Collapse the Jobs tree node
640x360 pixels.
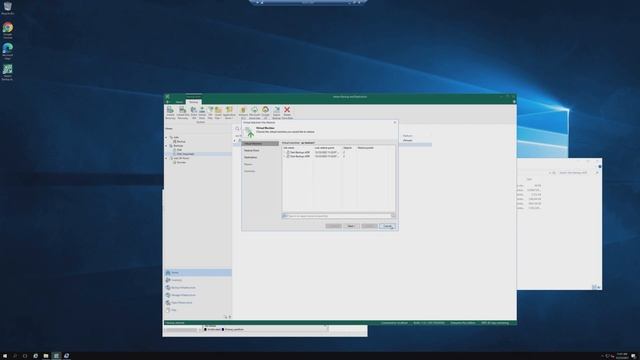167,138
